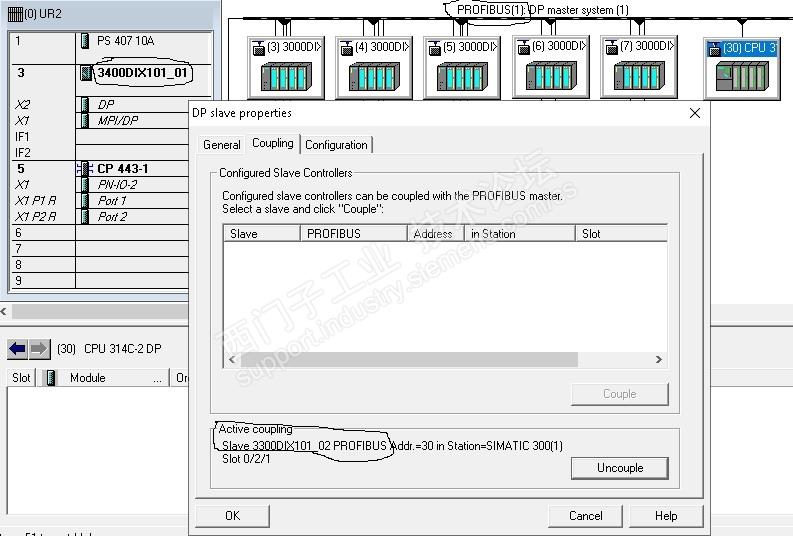Click the UR2 rack icon
Viewport: 793px width, 536px height.
point(15,14)
